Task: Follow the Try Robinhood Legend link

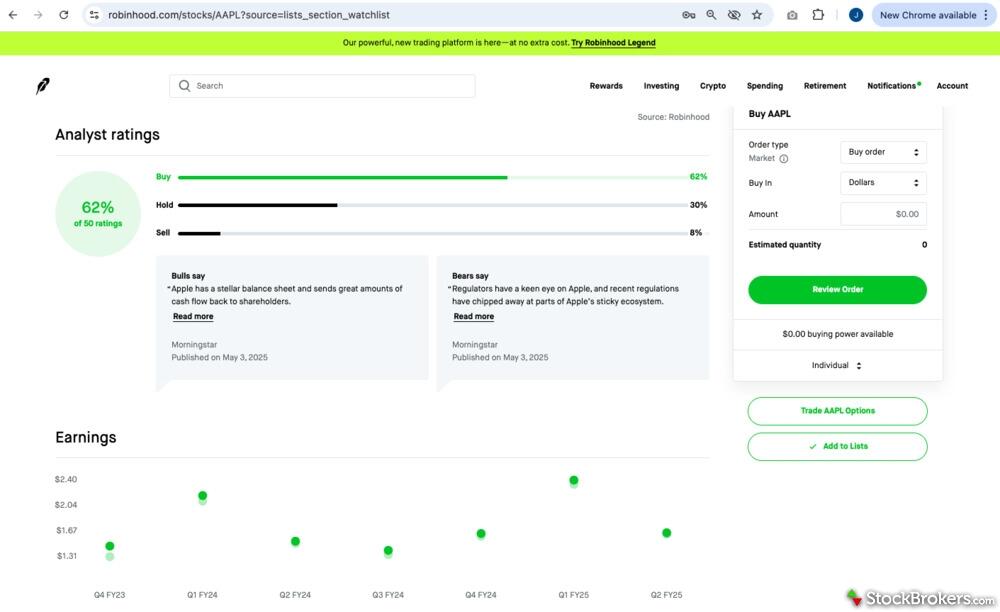Action: tap(613, 43)
